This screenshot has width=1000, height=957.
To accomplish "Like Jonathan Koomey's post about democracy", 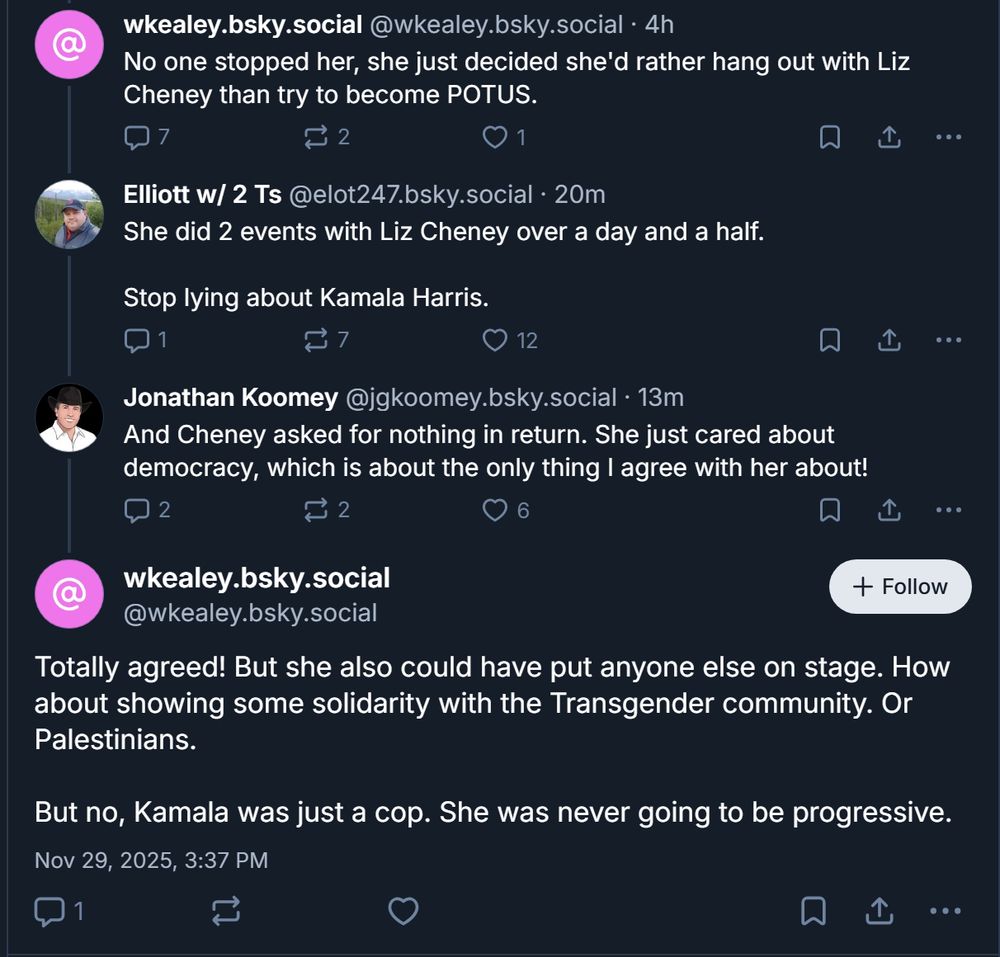I will (495, 510).
